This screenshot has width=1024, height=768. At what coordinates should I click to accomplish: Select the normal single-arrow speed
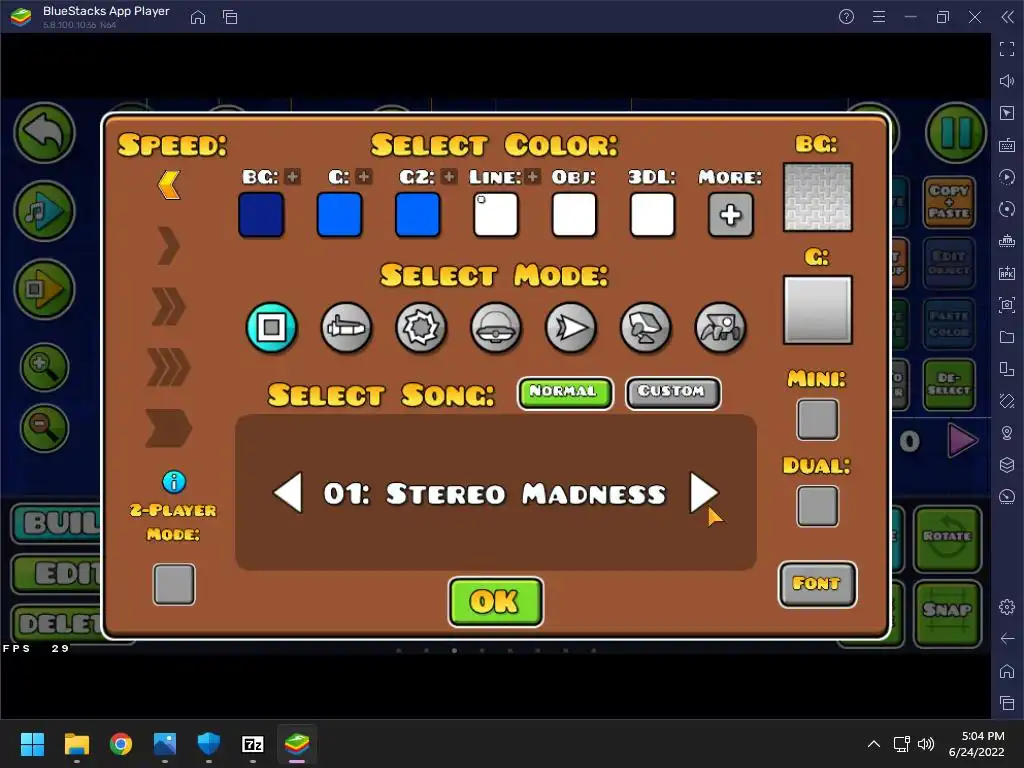168,246
